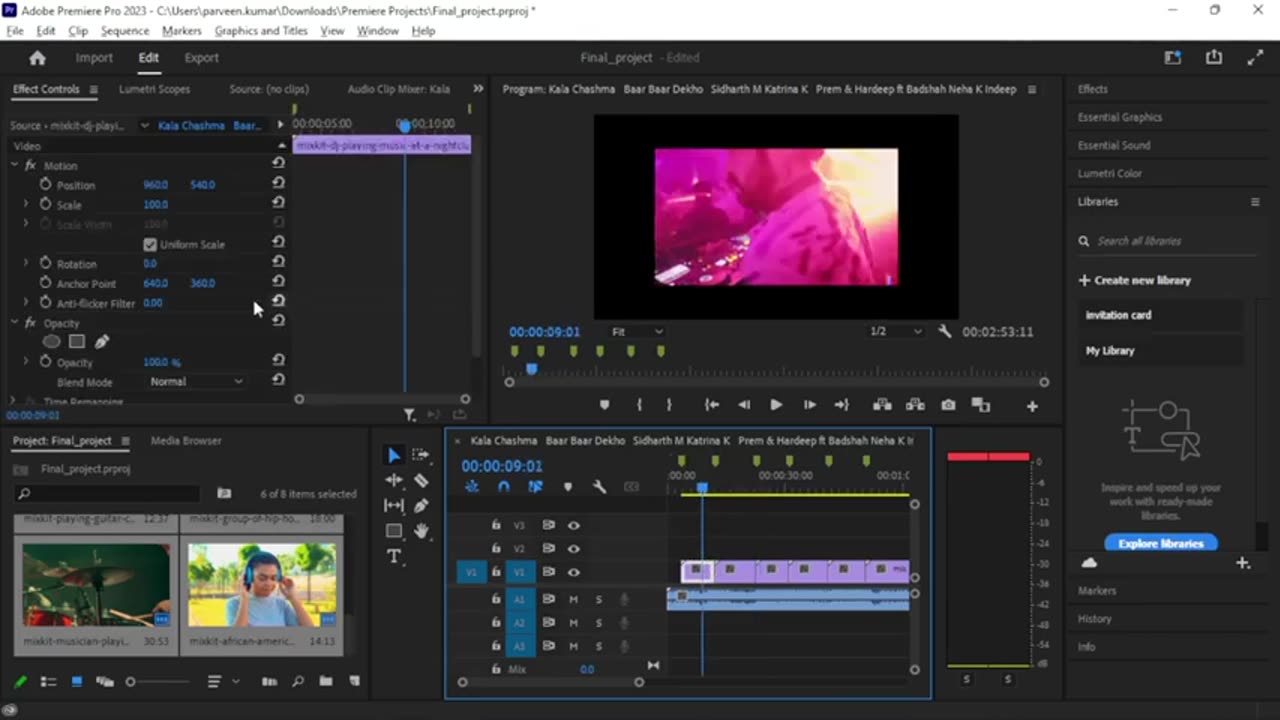Add marker in program monitor
The height and width of the screenshot is (720, 1280).
tap(604, 405)
